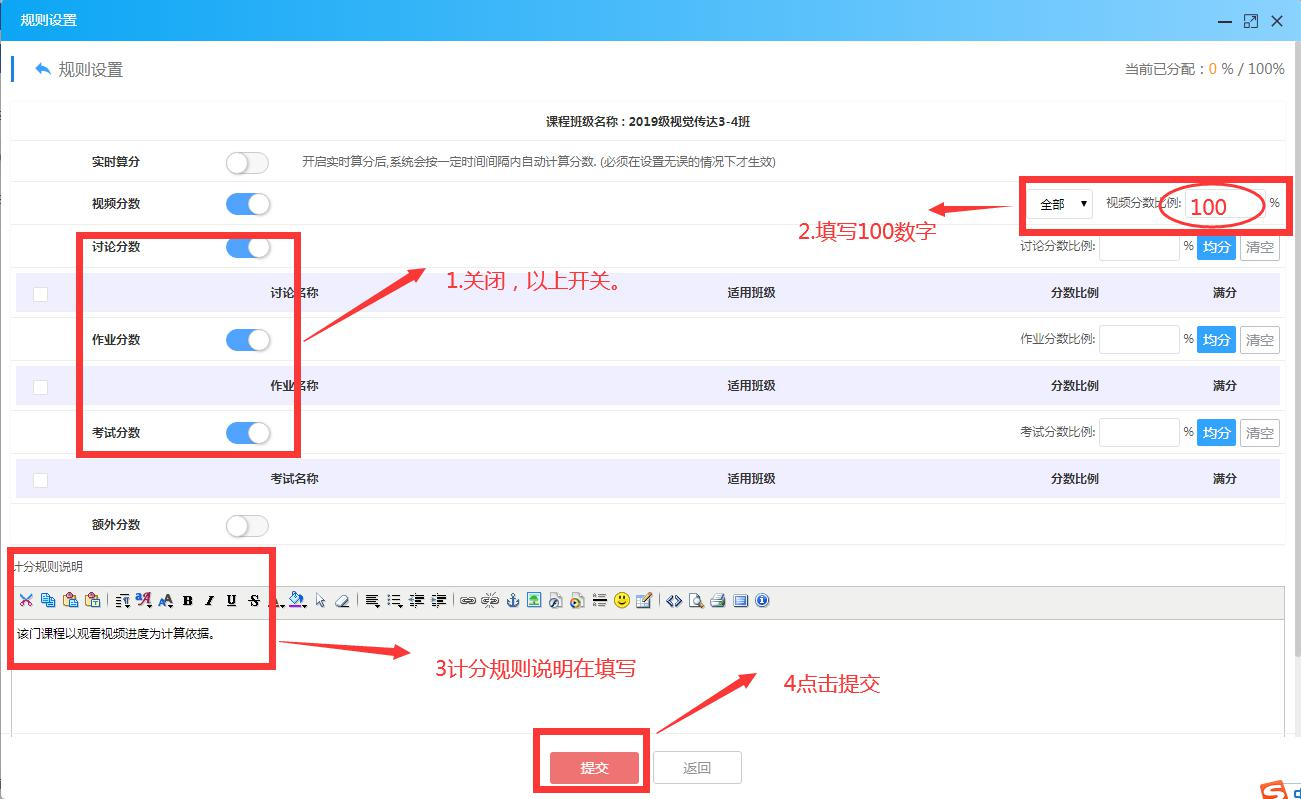Apply Italic formatting in the editor
The width and height of the screenshot is (1301, 799).
pyautogui.click(x=209, y=601)
